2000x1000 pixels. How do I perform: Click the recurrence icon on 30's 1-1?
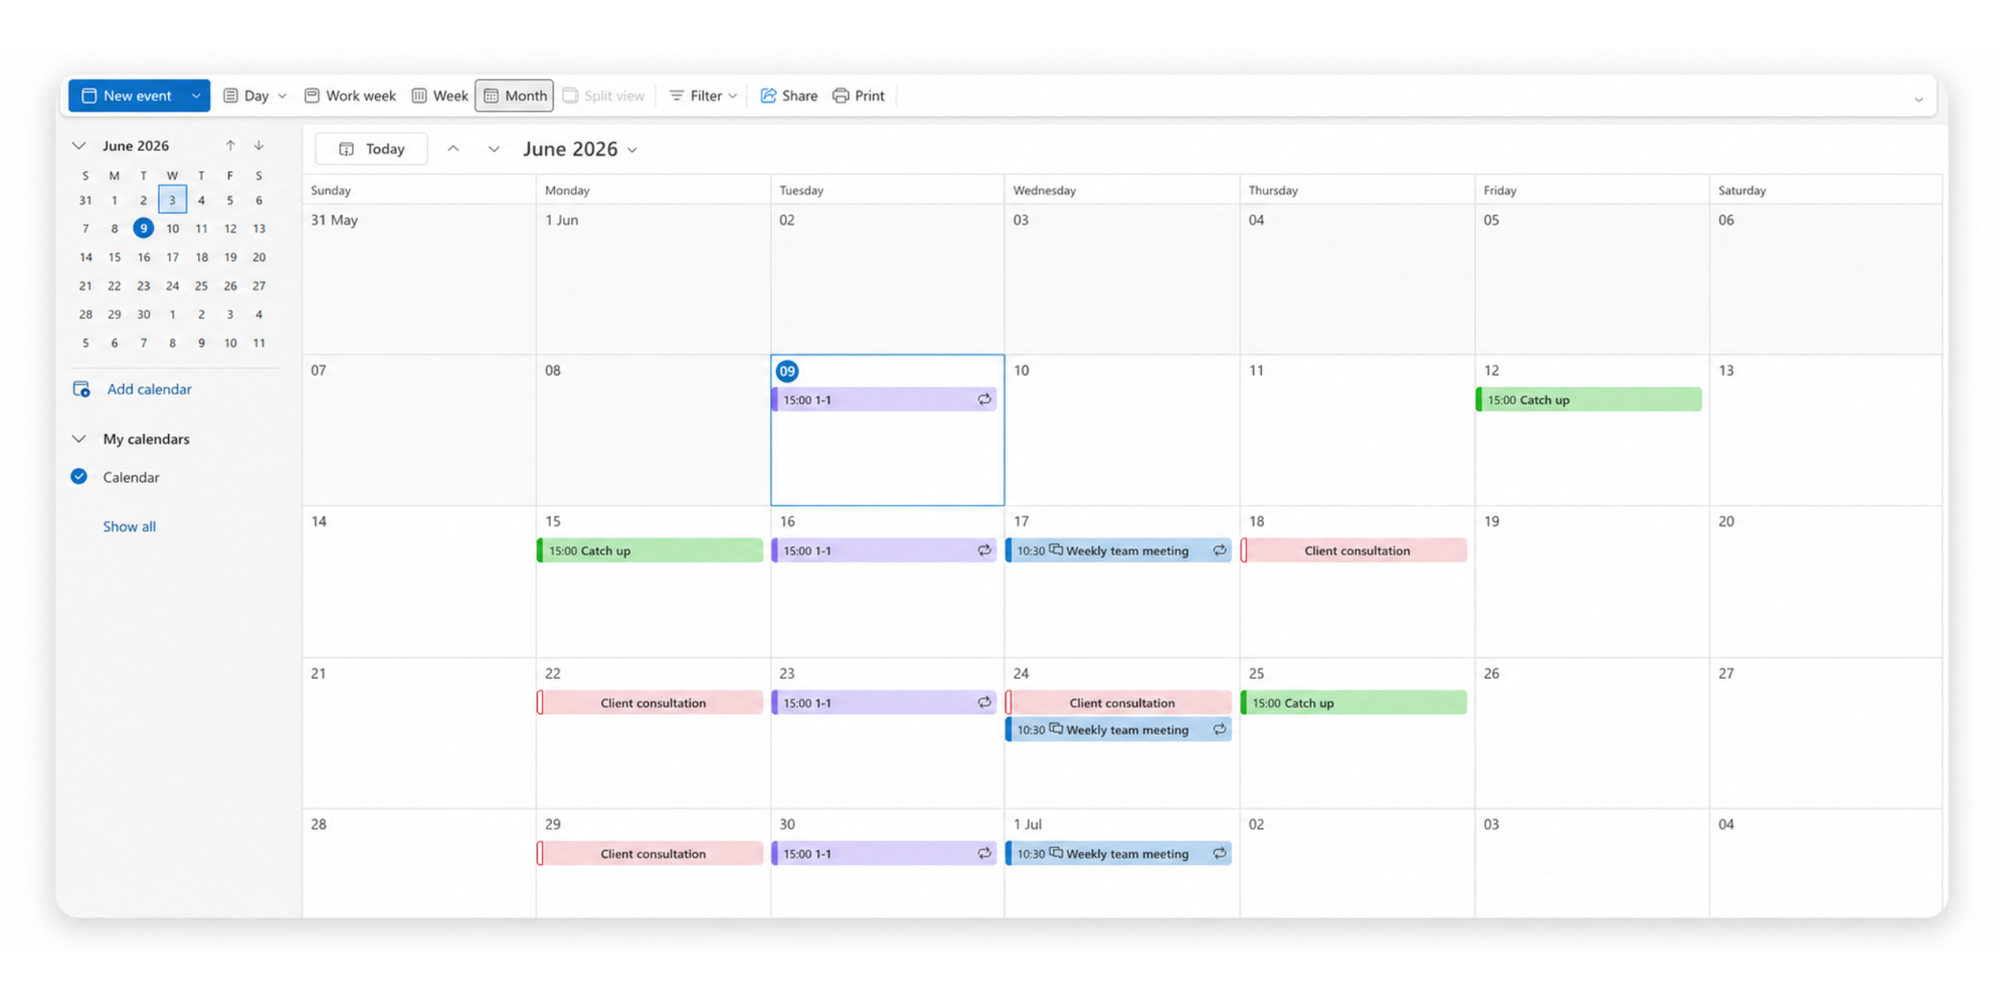[x=984, y=854]
